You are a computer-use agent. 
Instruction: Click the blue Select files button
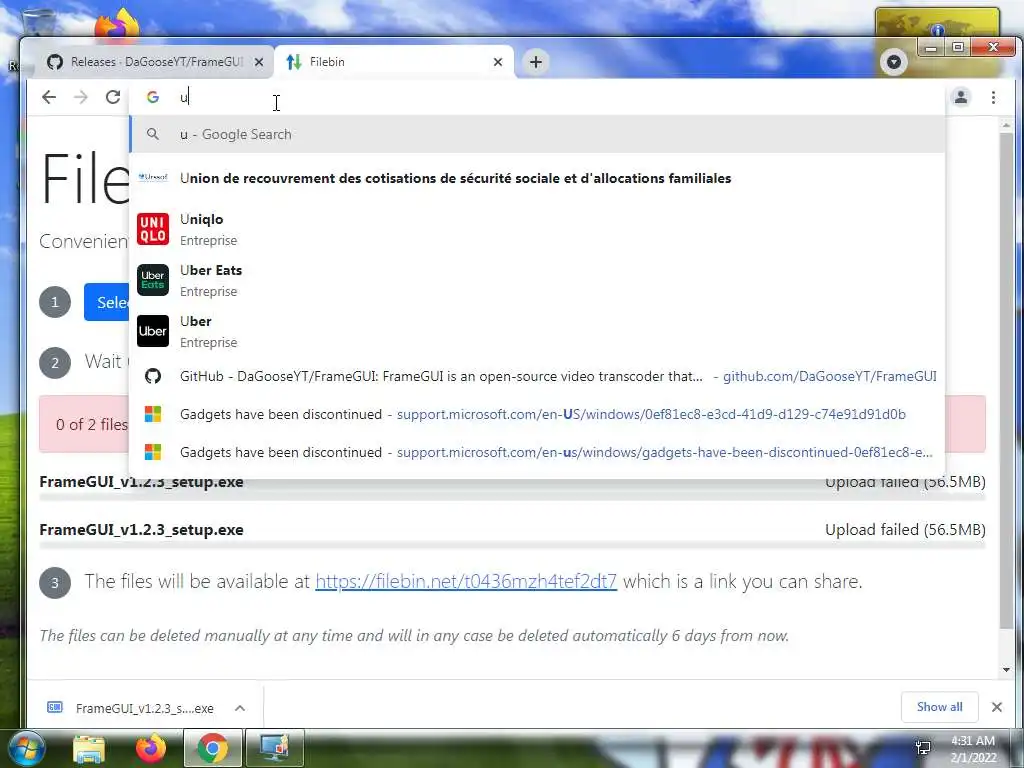click(x=106, y=302)
